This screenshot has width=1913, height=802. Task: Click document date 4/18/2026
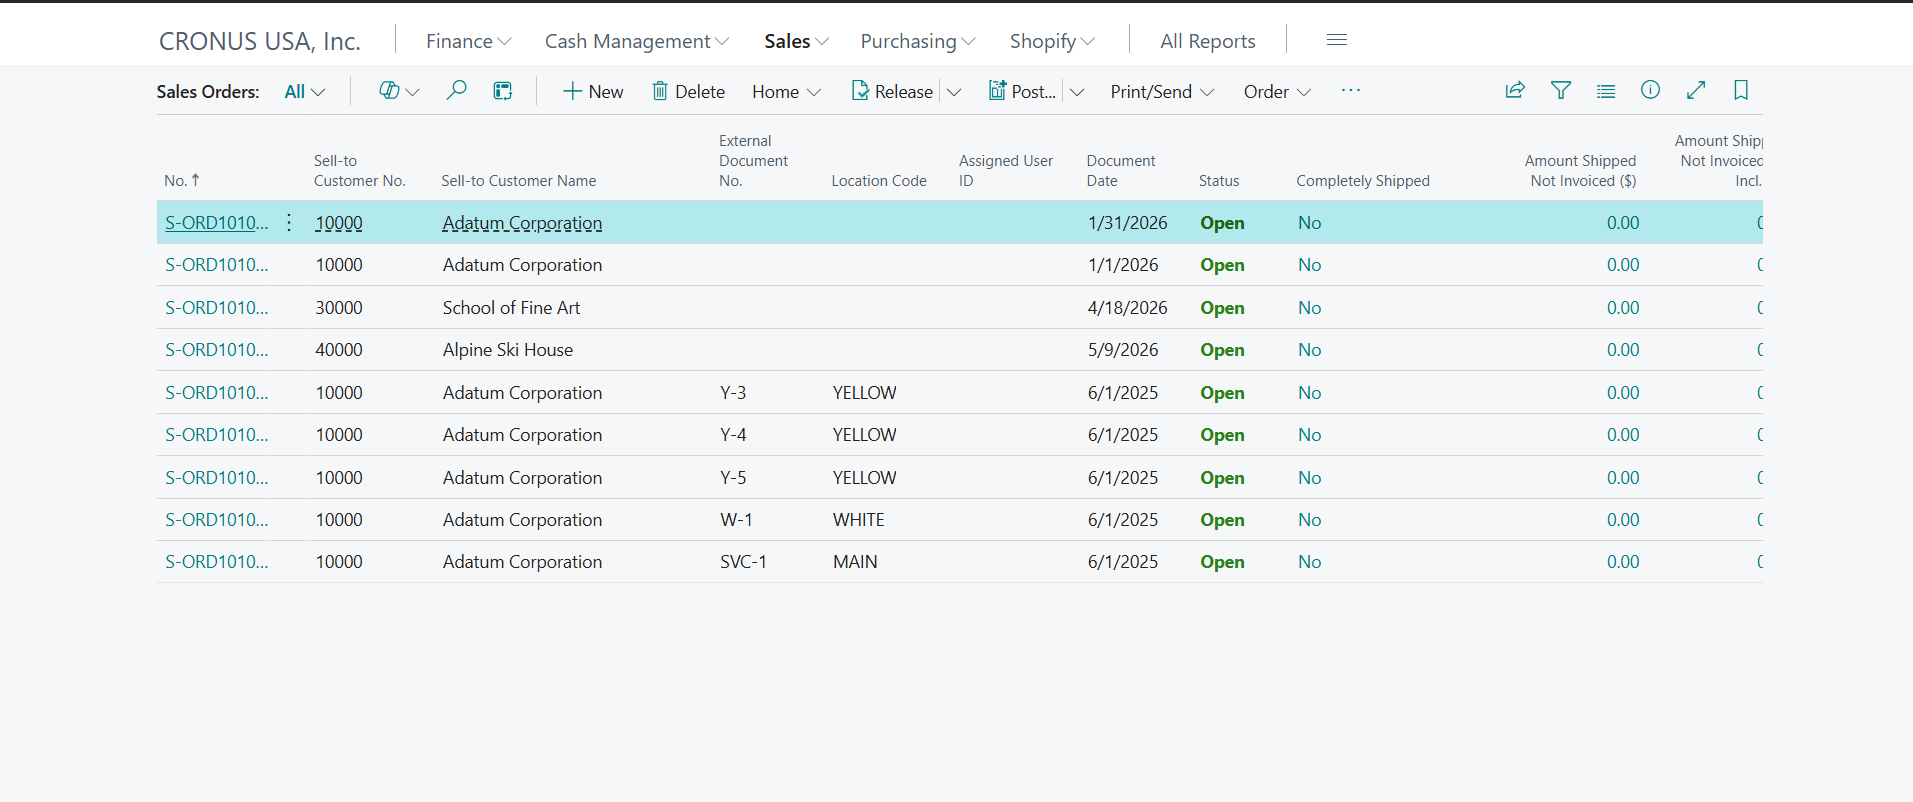tap(1127, 307)
